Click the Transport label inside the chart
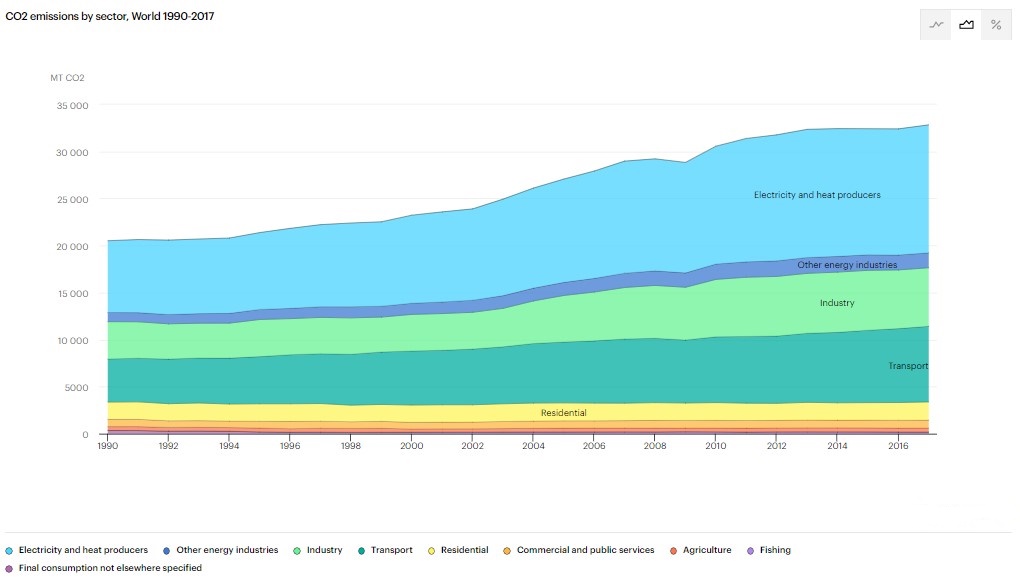1020x582 pixels. coord(908,366)
